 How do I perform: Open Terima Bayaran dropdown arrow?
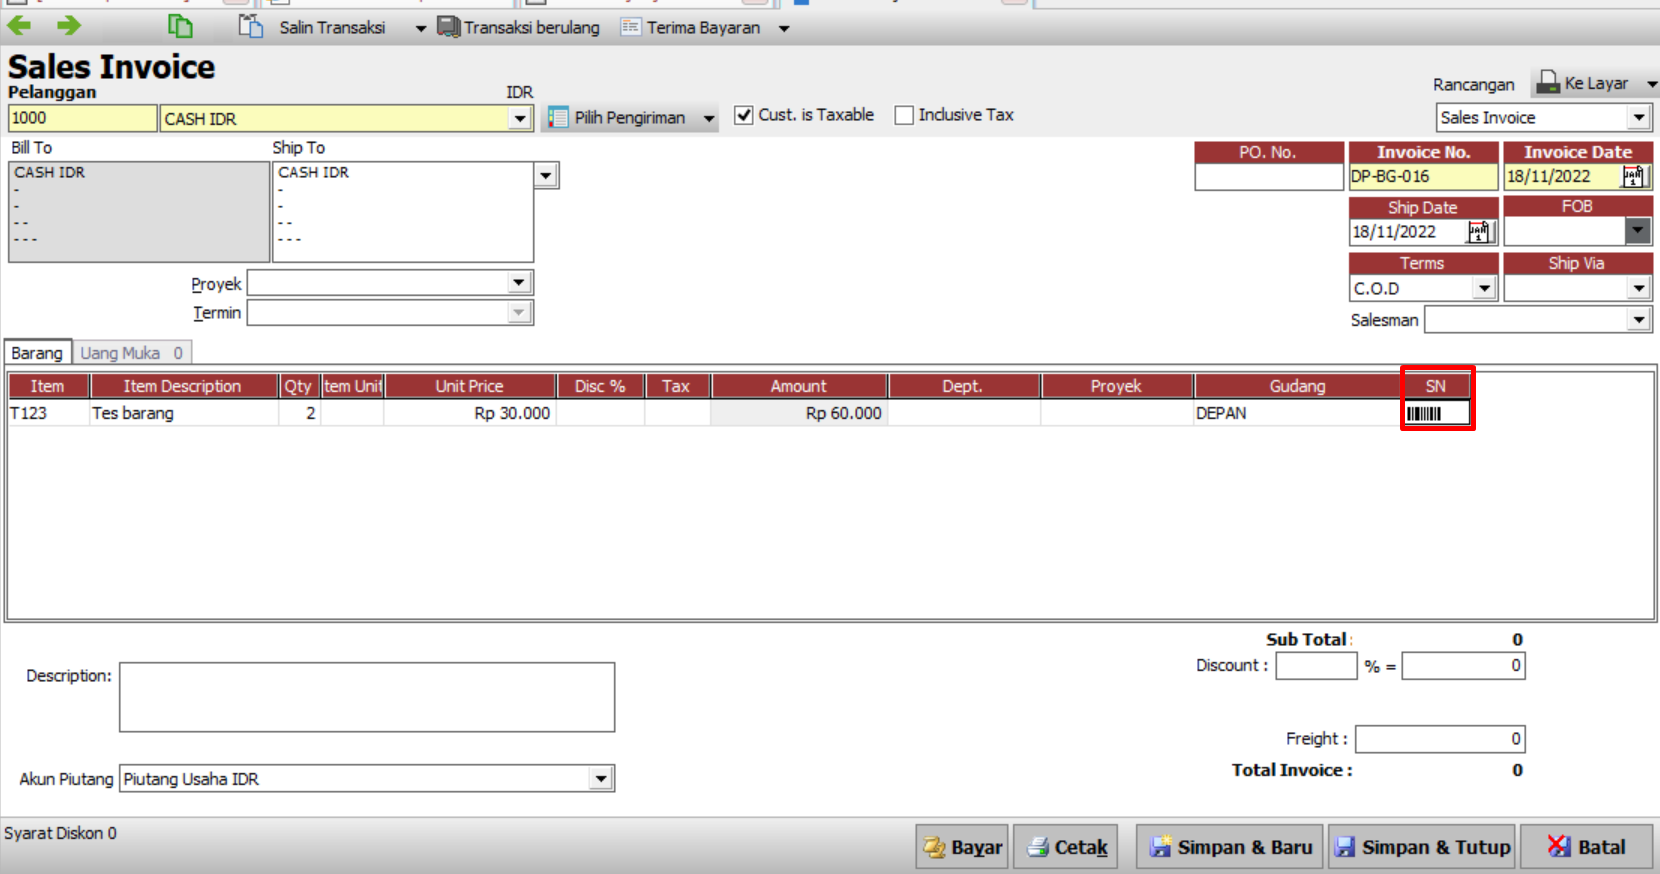point(784,28)
